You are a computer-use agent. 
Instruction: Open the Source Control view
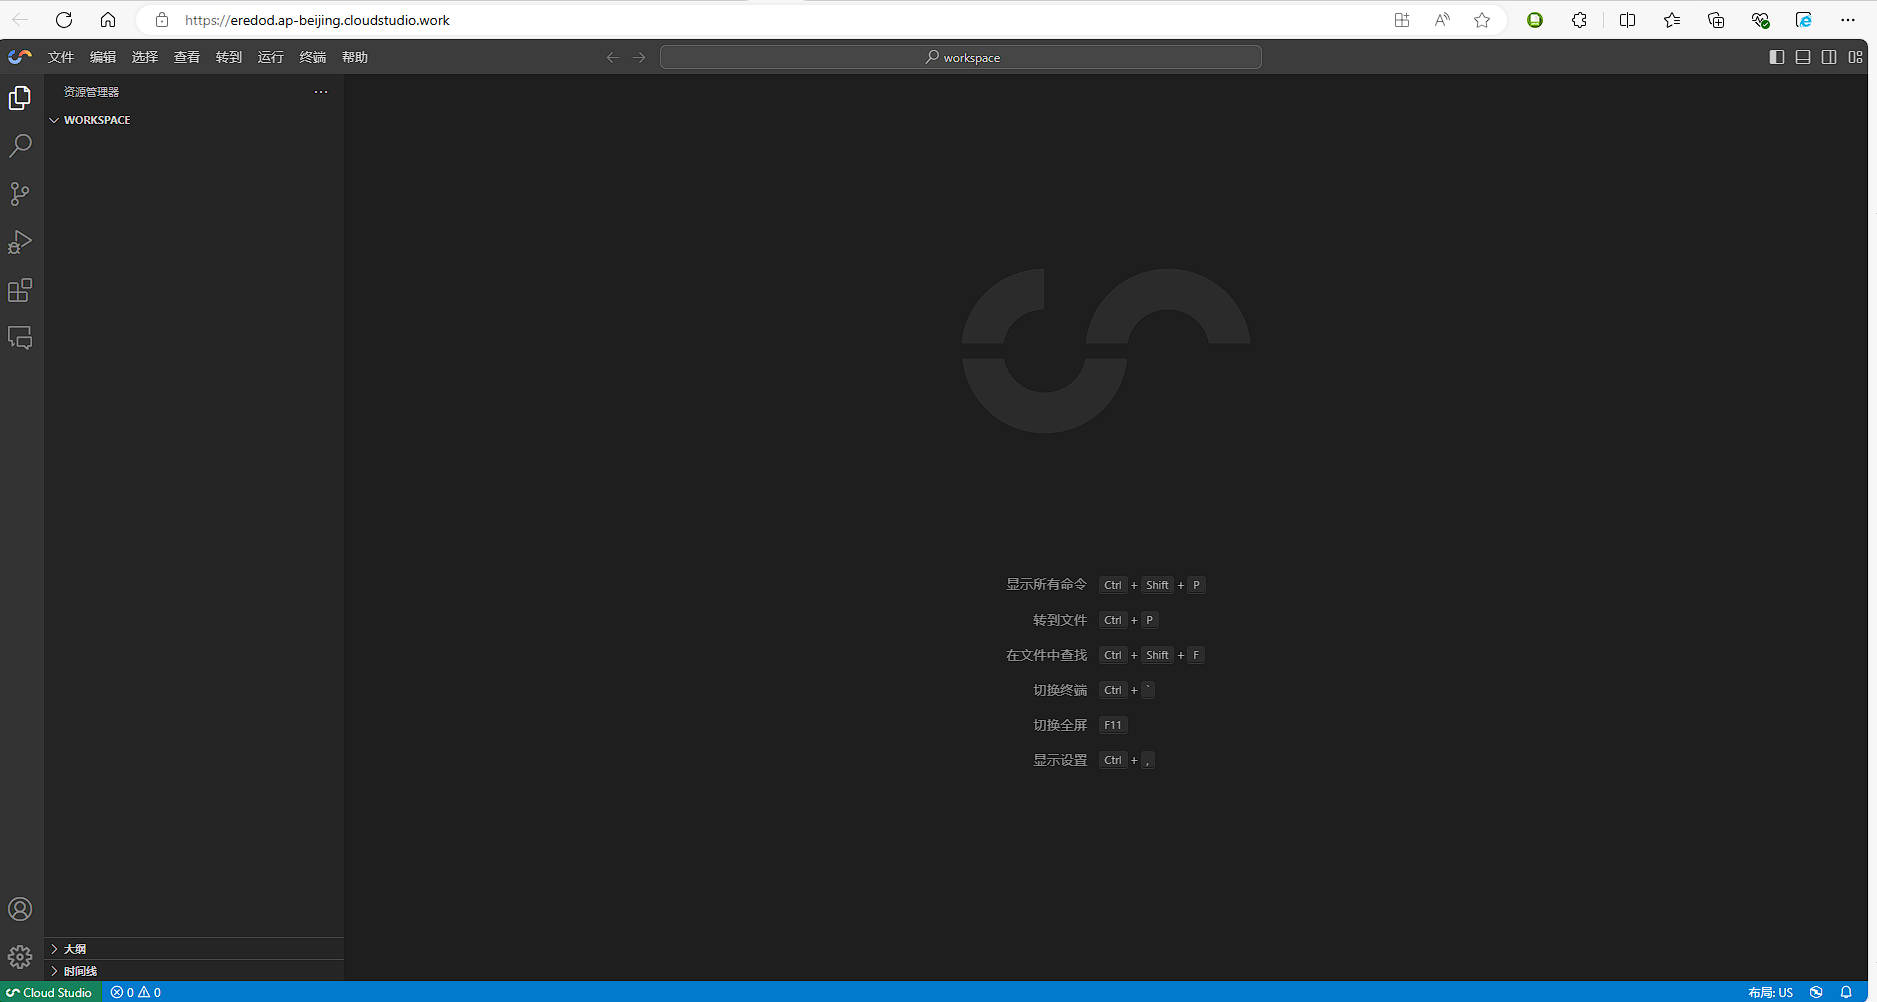click(x=20, y=194)
